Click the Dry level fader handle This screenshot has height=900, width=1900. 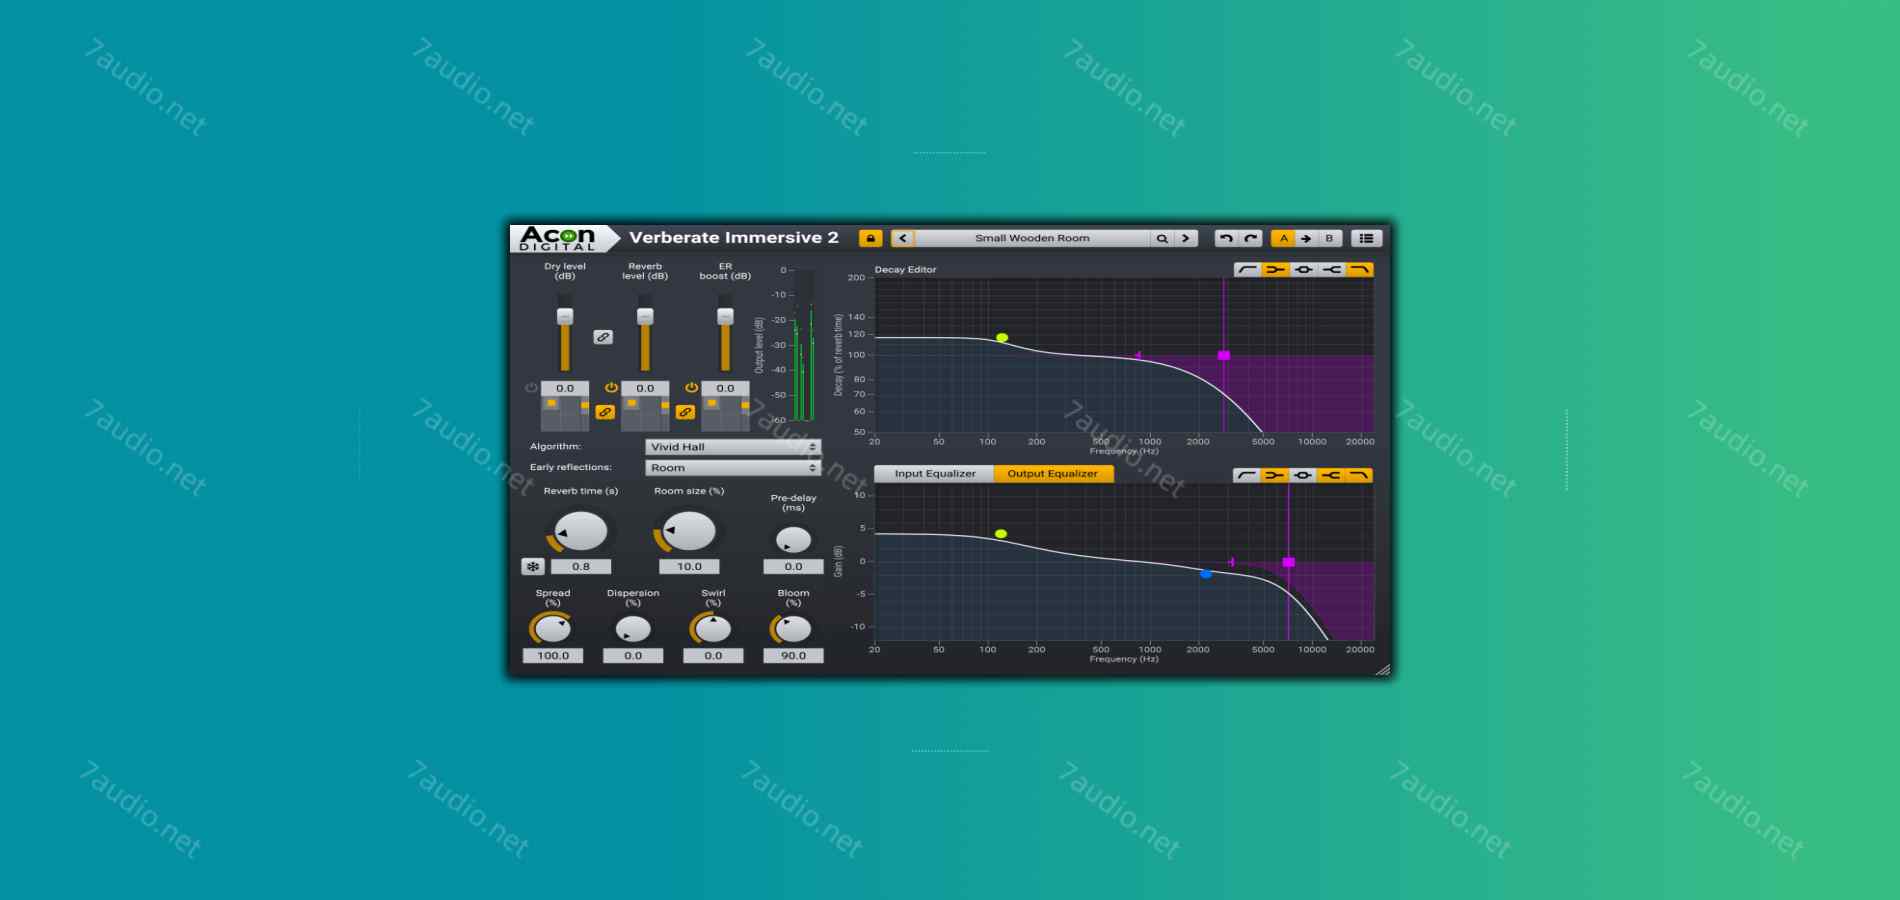coord(565,316)
